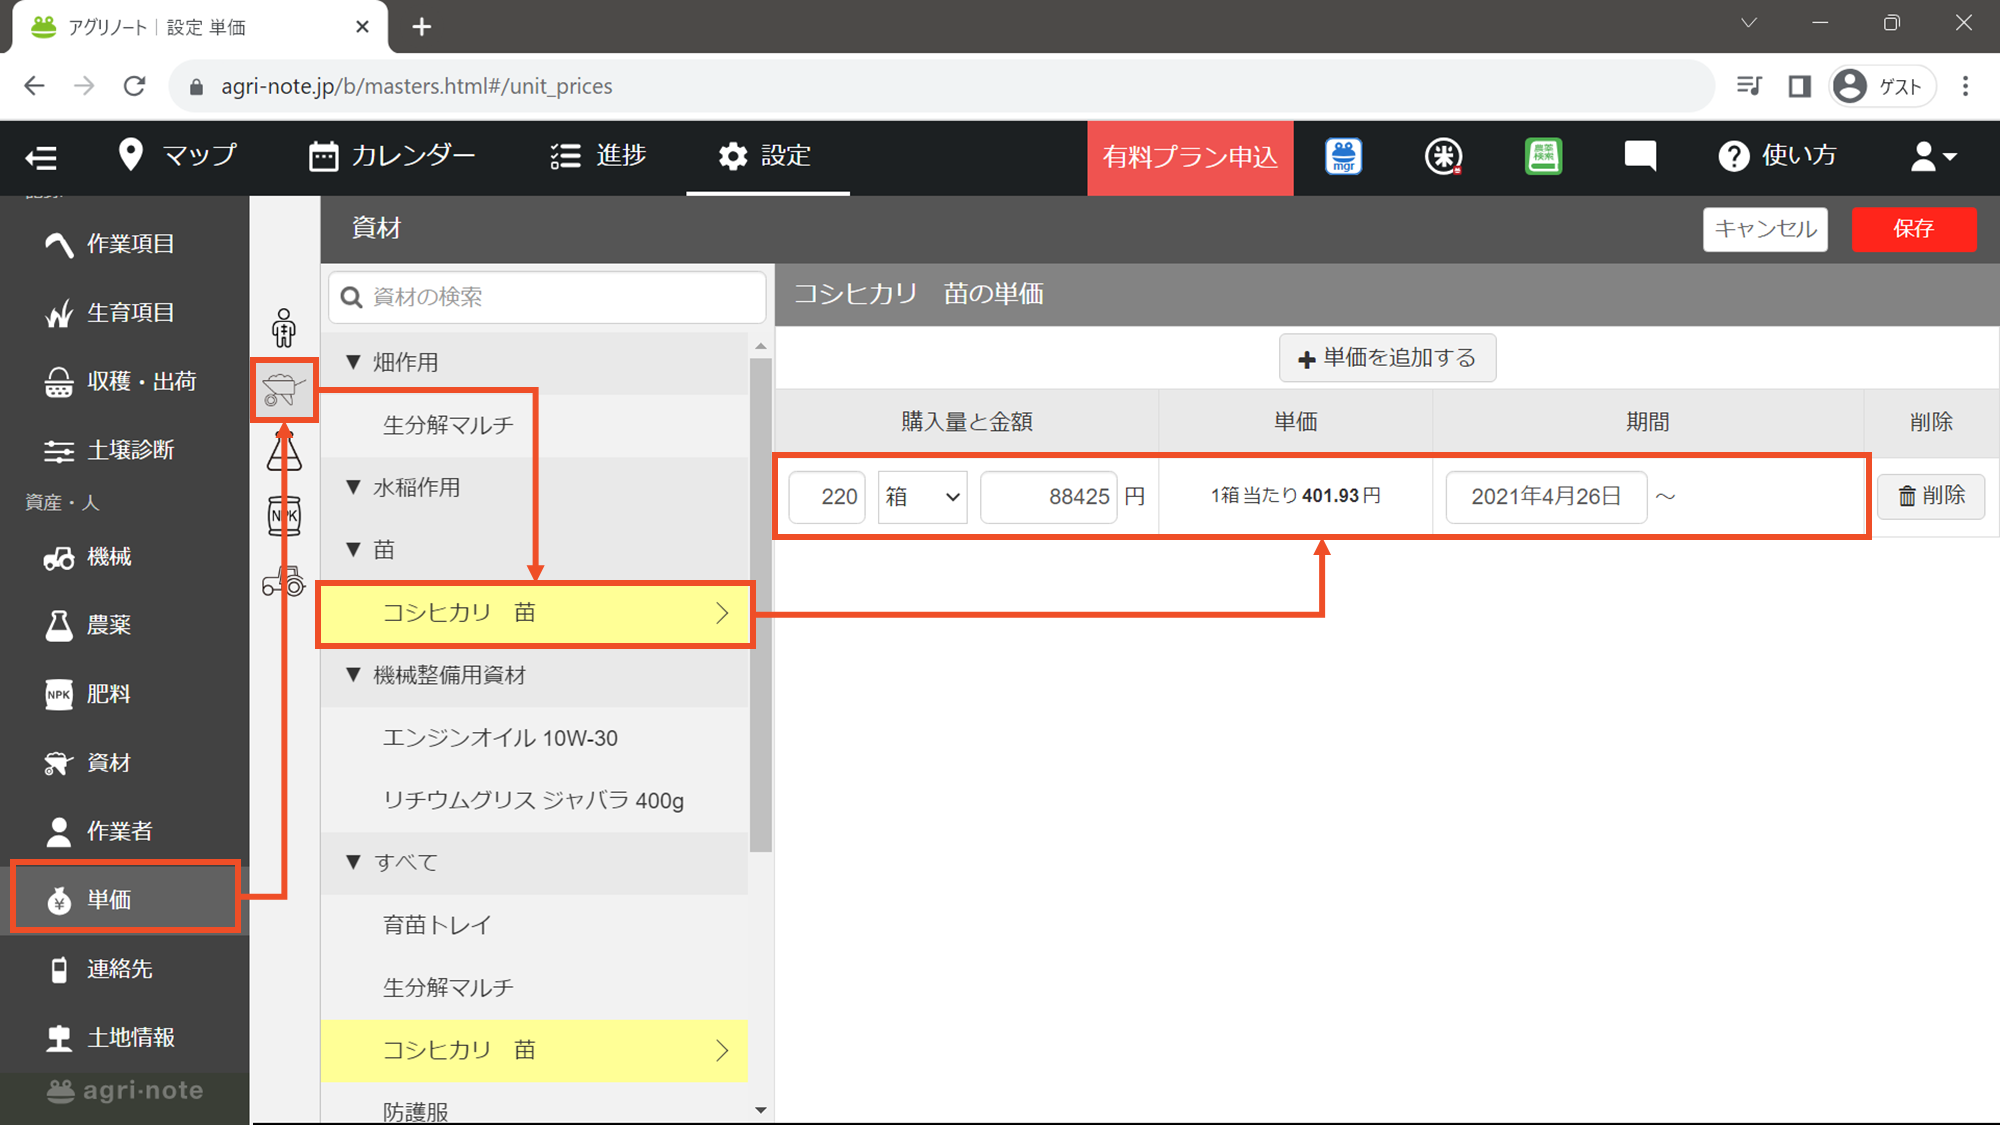Choose the tractor machinery category icon

(x=284, y=581)
